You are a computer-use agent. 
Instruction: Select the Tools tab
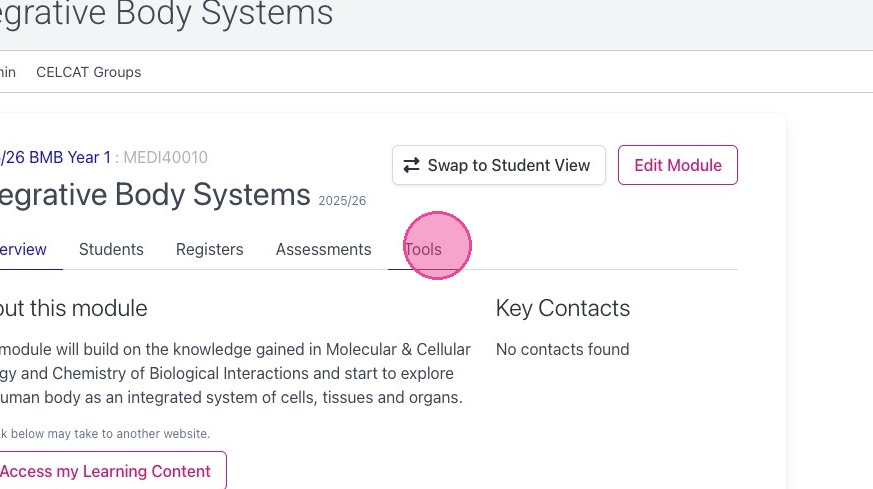tap(423, 249)
